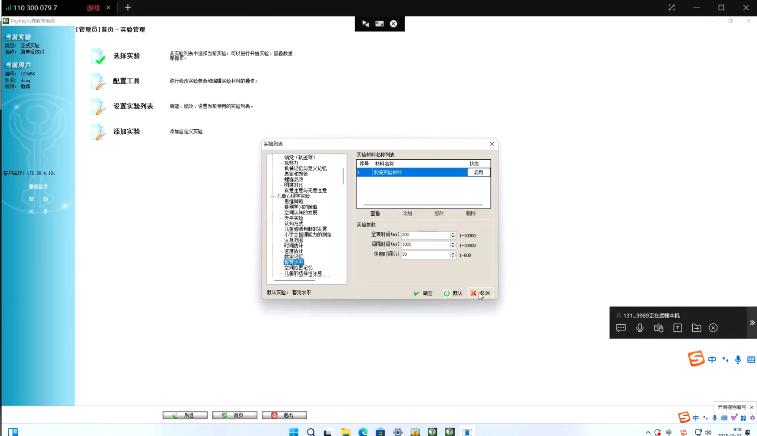Toggle the 启用 status of selected material row

478,172
